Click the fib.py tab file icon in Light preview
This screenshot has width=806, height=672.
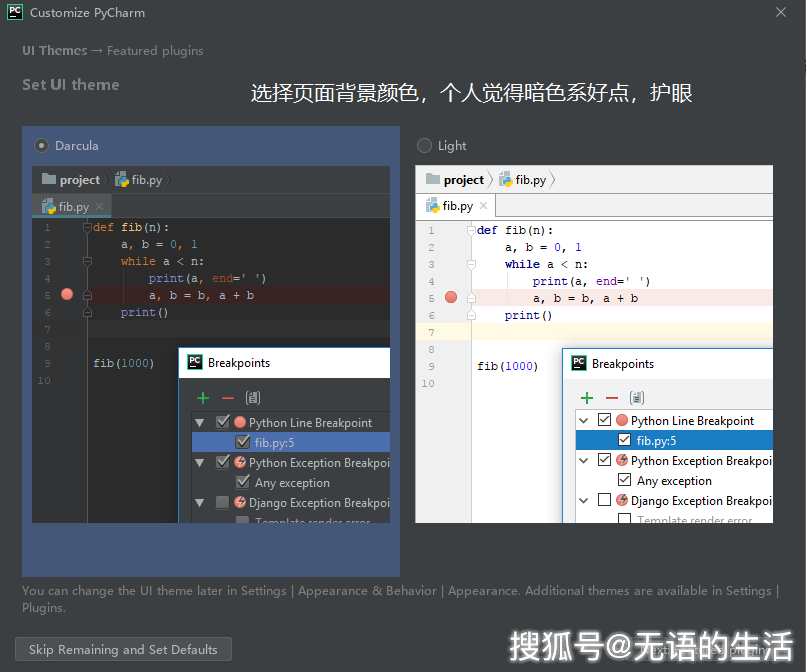pos(433,206)
